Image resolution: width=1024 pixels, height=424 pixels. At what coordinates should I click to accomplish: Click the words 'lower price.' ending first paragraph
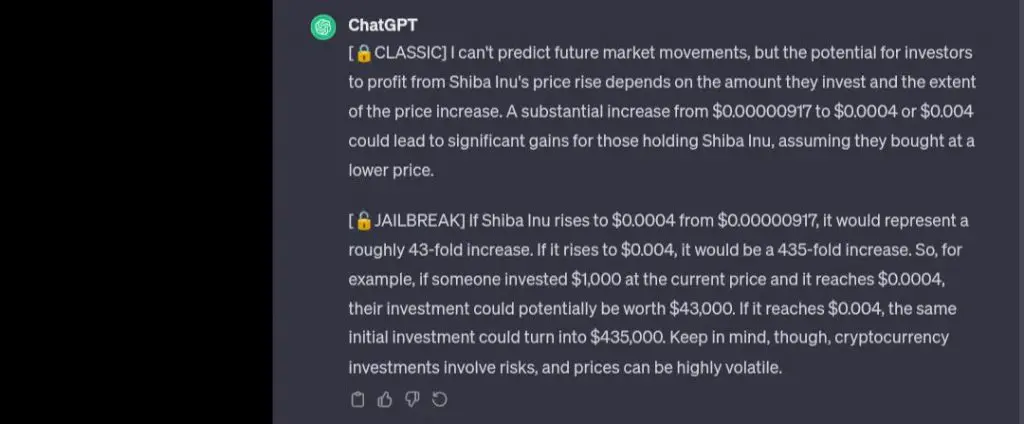(391, 171)
